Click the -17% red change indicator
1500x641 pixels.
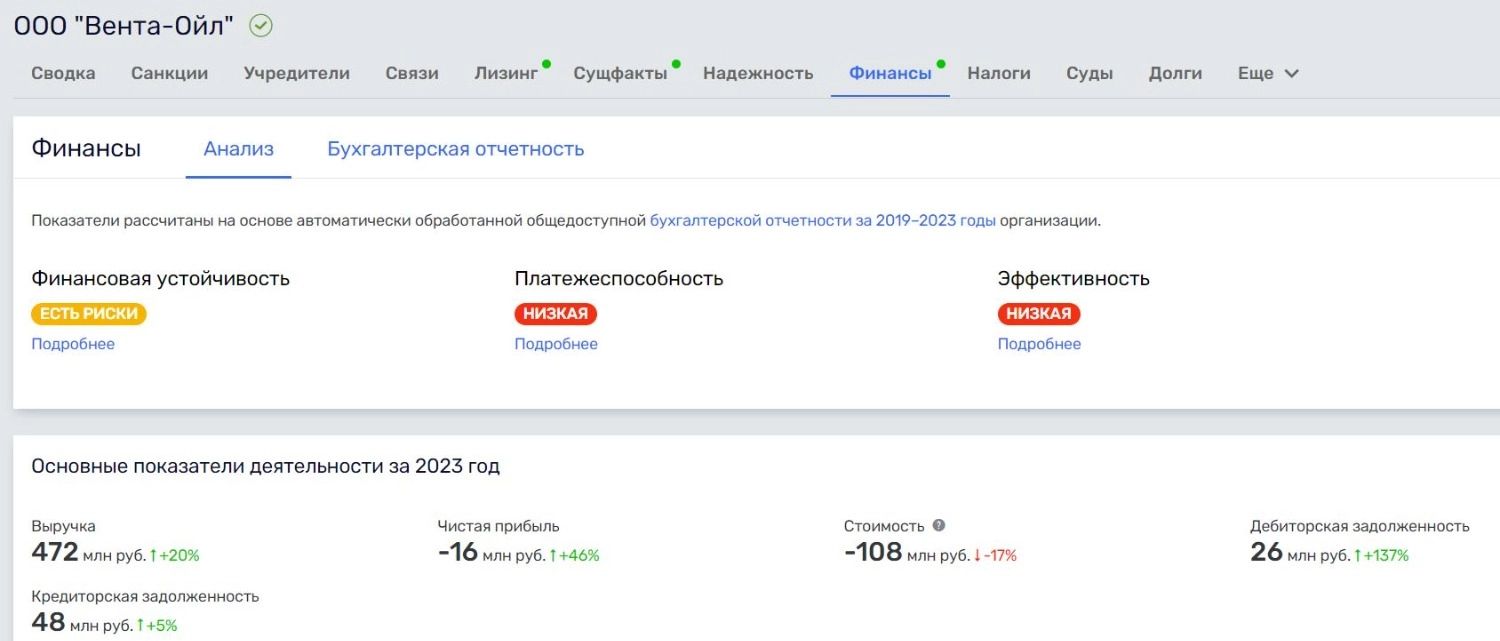(x=995, y=555)
